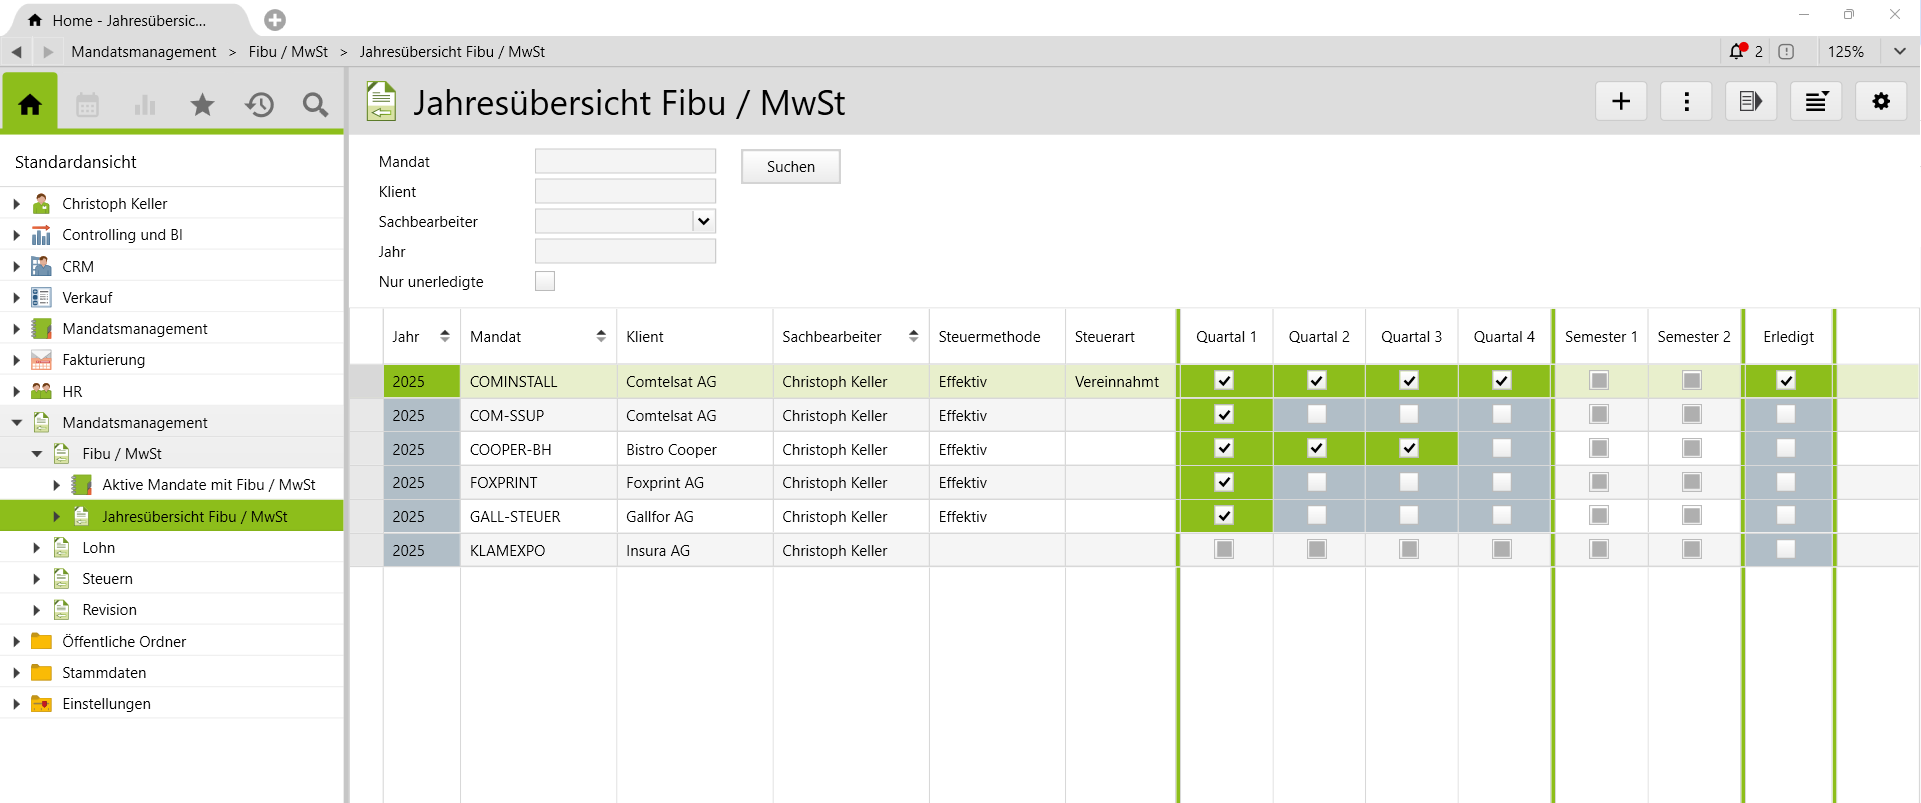Viewport: 1921px width, 803px height.
Task: Click the Jahr filter input field
Action: [625, 251]
